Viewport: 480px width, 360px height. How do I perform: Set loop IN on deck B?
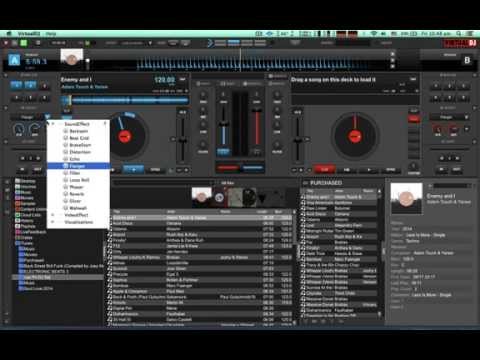(442, 170)
